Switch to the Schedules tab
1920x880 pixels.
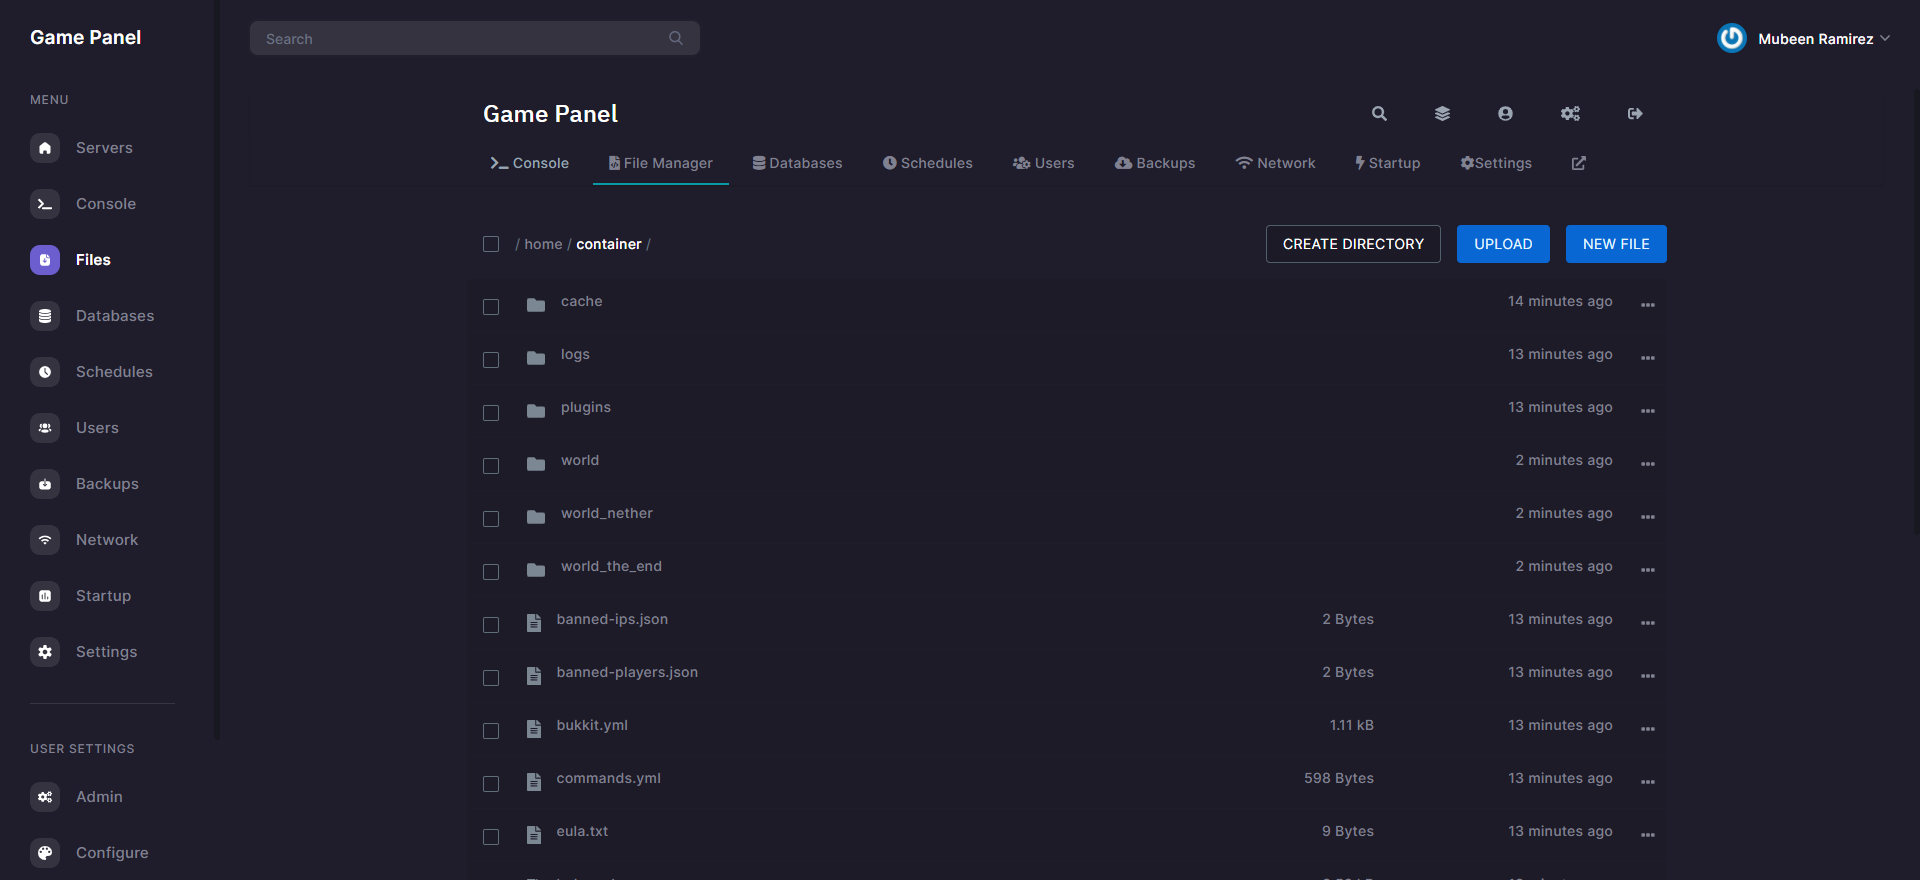[927, 163]
